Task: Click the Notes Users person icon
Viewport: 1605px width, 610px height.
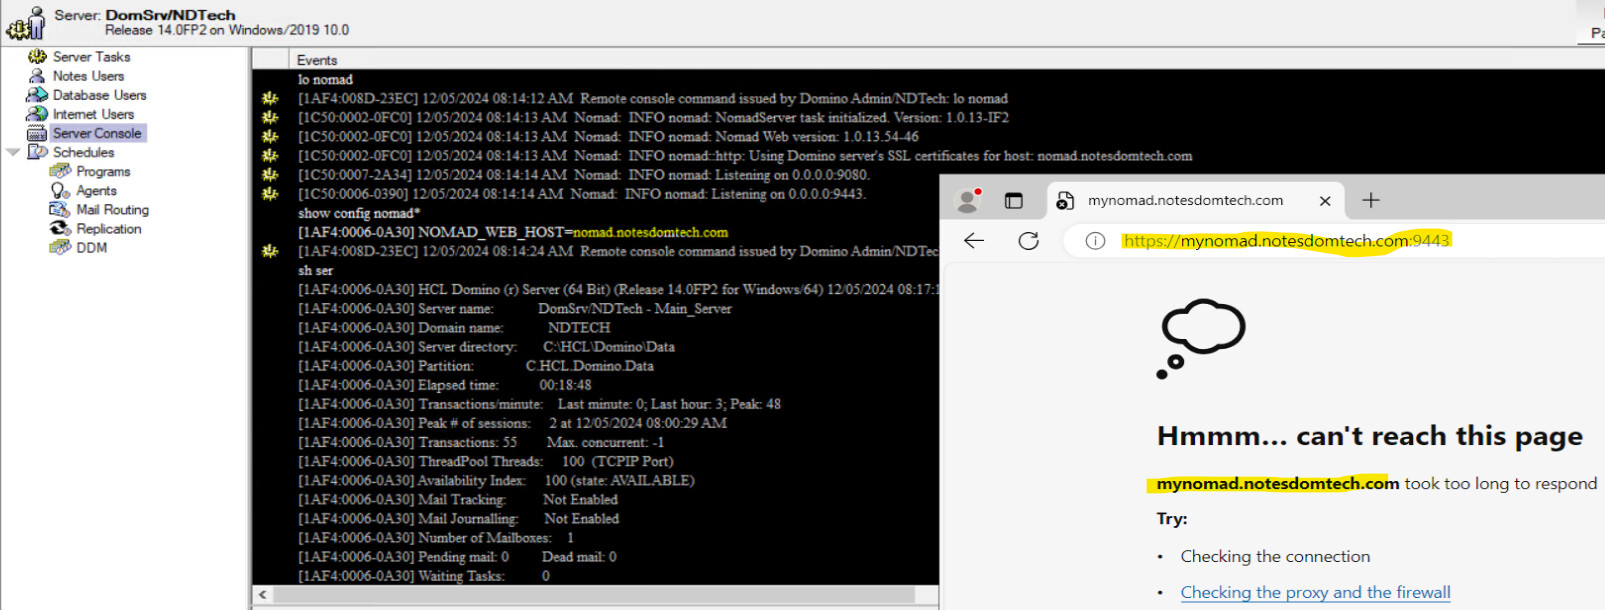Action: coord(37,76)
